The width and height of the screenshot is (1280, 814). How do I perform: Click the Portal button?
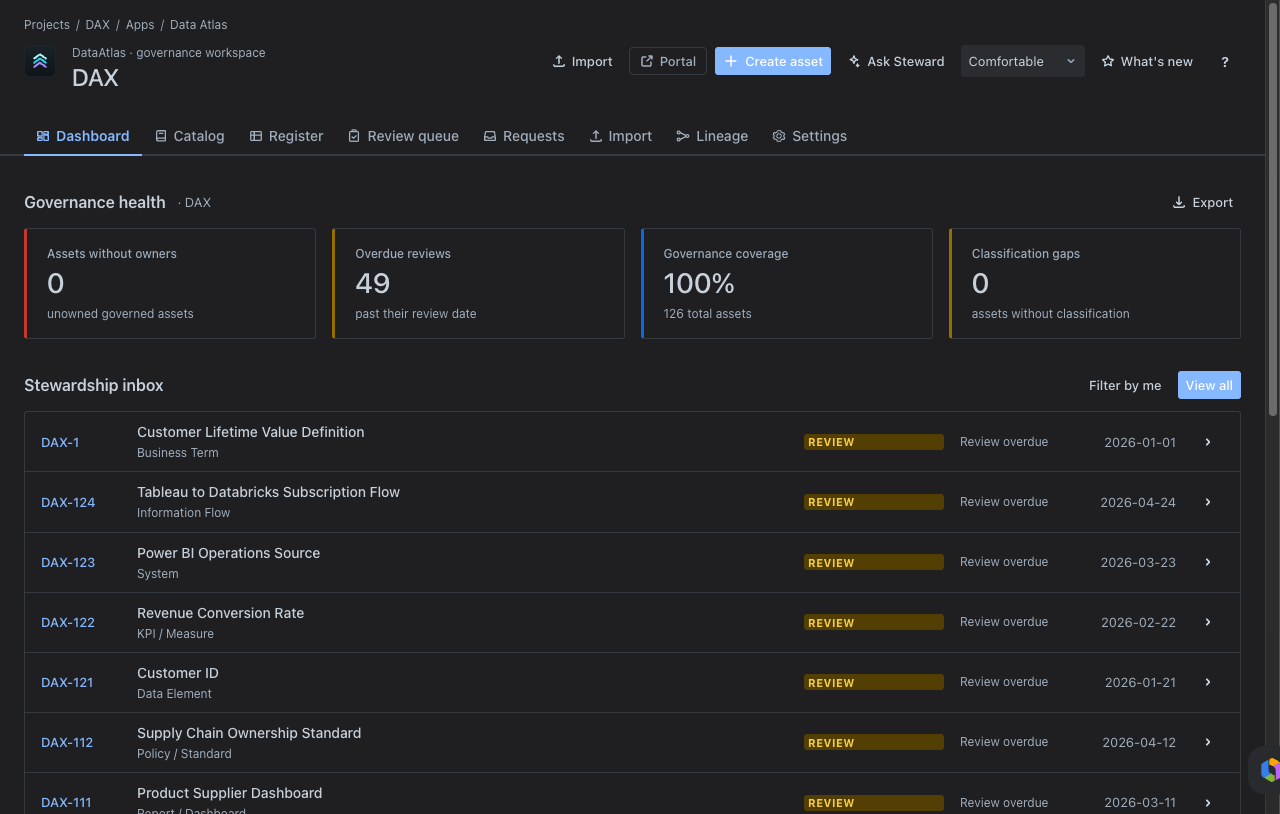(668, 61)
